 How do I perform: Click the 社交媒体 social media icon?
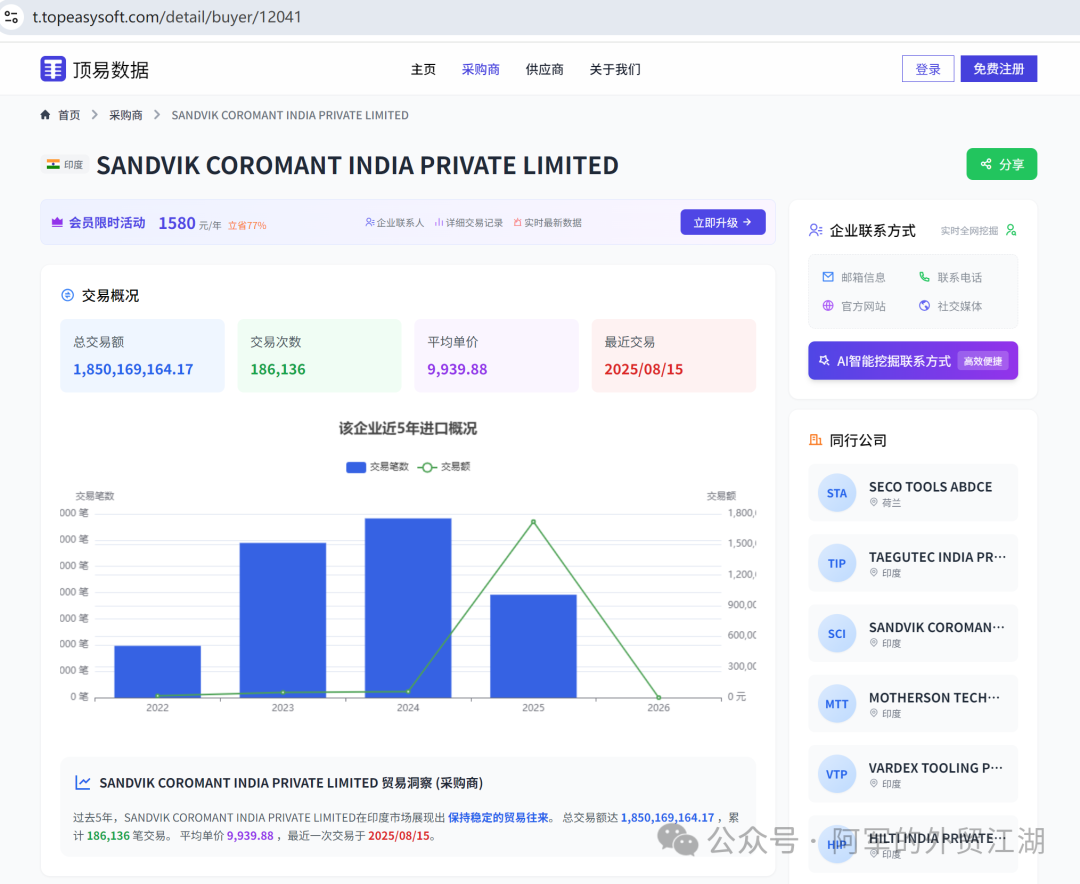pyautogui.click(x=924, y=306)
